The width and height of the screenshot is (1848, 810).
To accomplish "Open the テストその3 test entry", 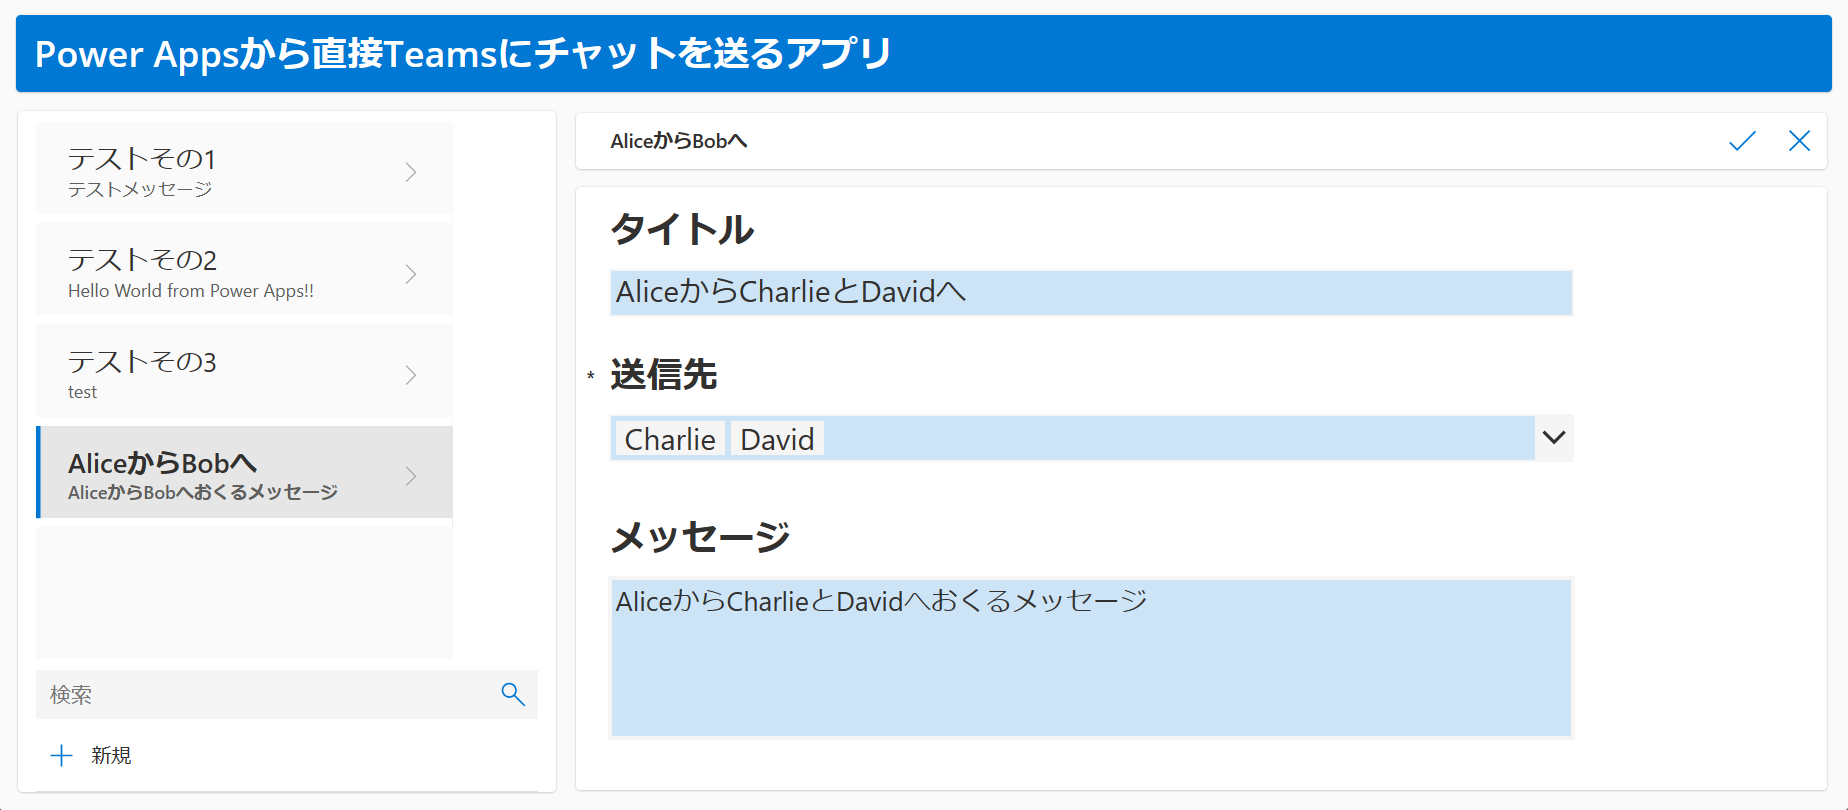I will tap(244, 371).
